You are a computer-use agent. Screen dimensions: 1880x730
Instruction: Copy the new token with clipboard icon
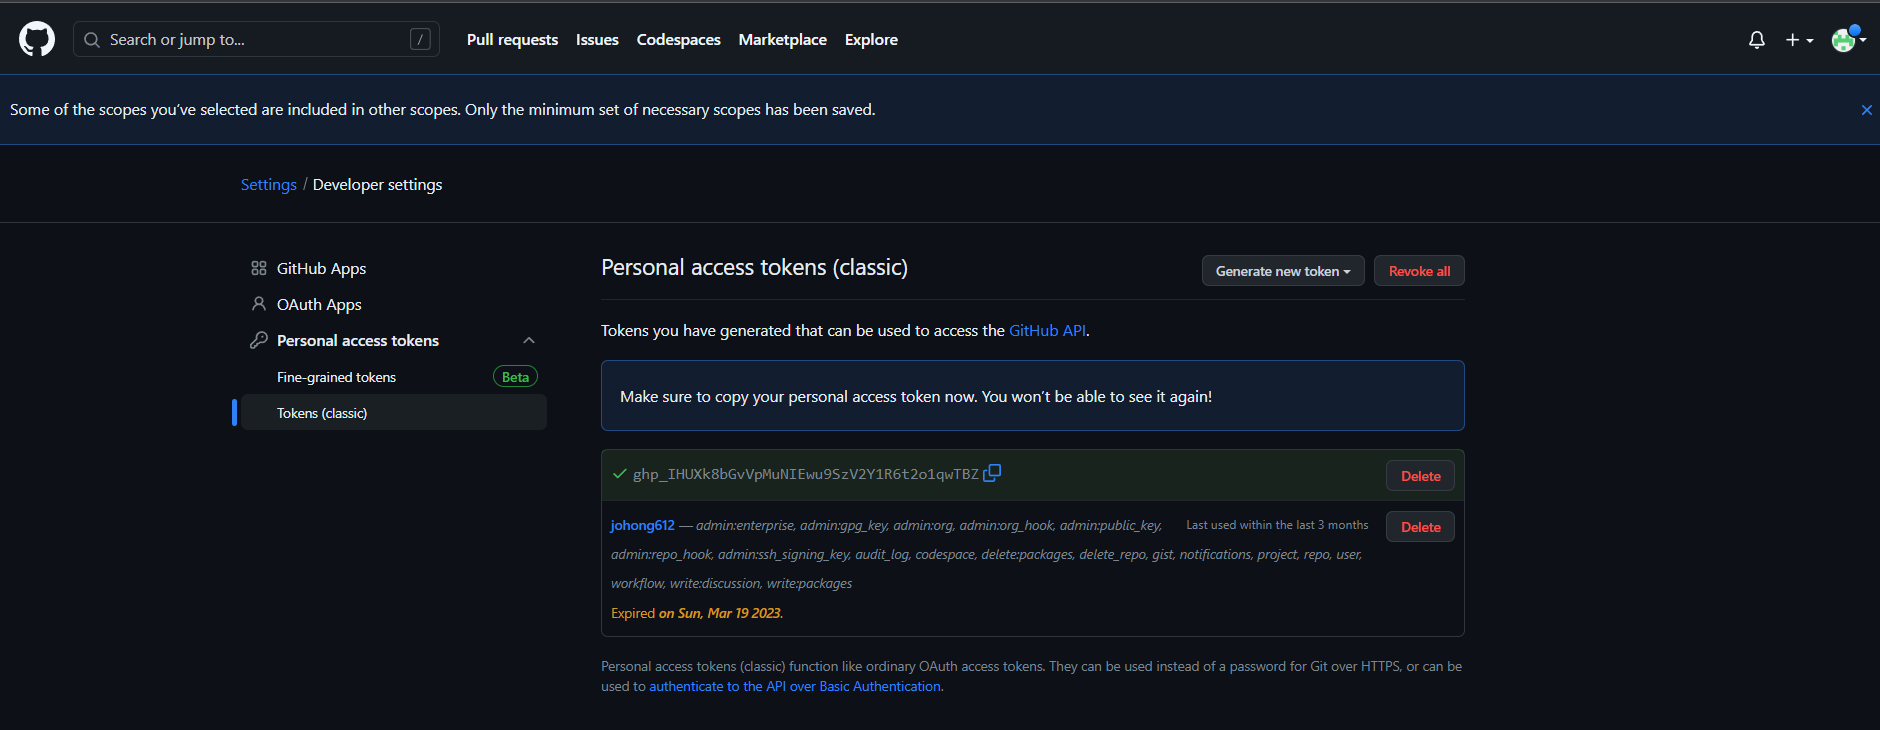(x=992, y=473)
